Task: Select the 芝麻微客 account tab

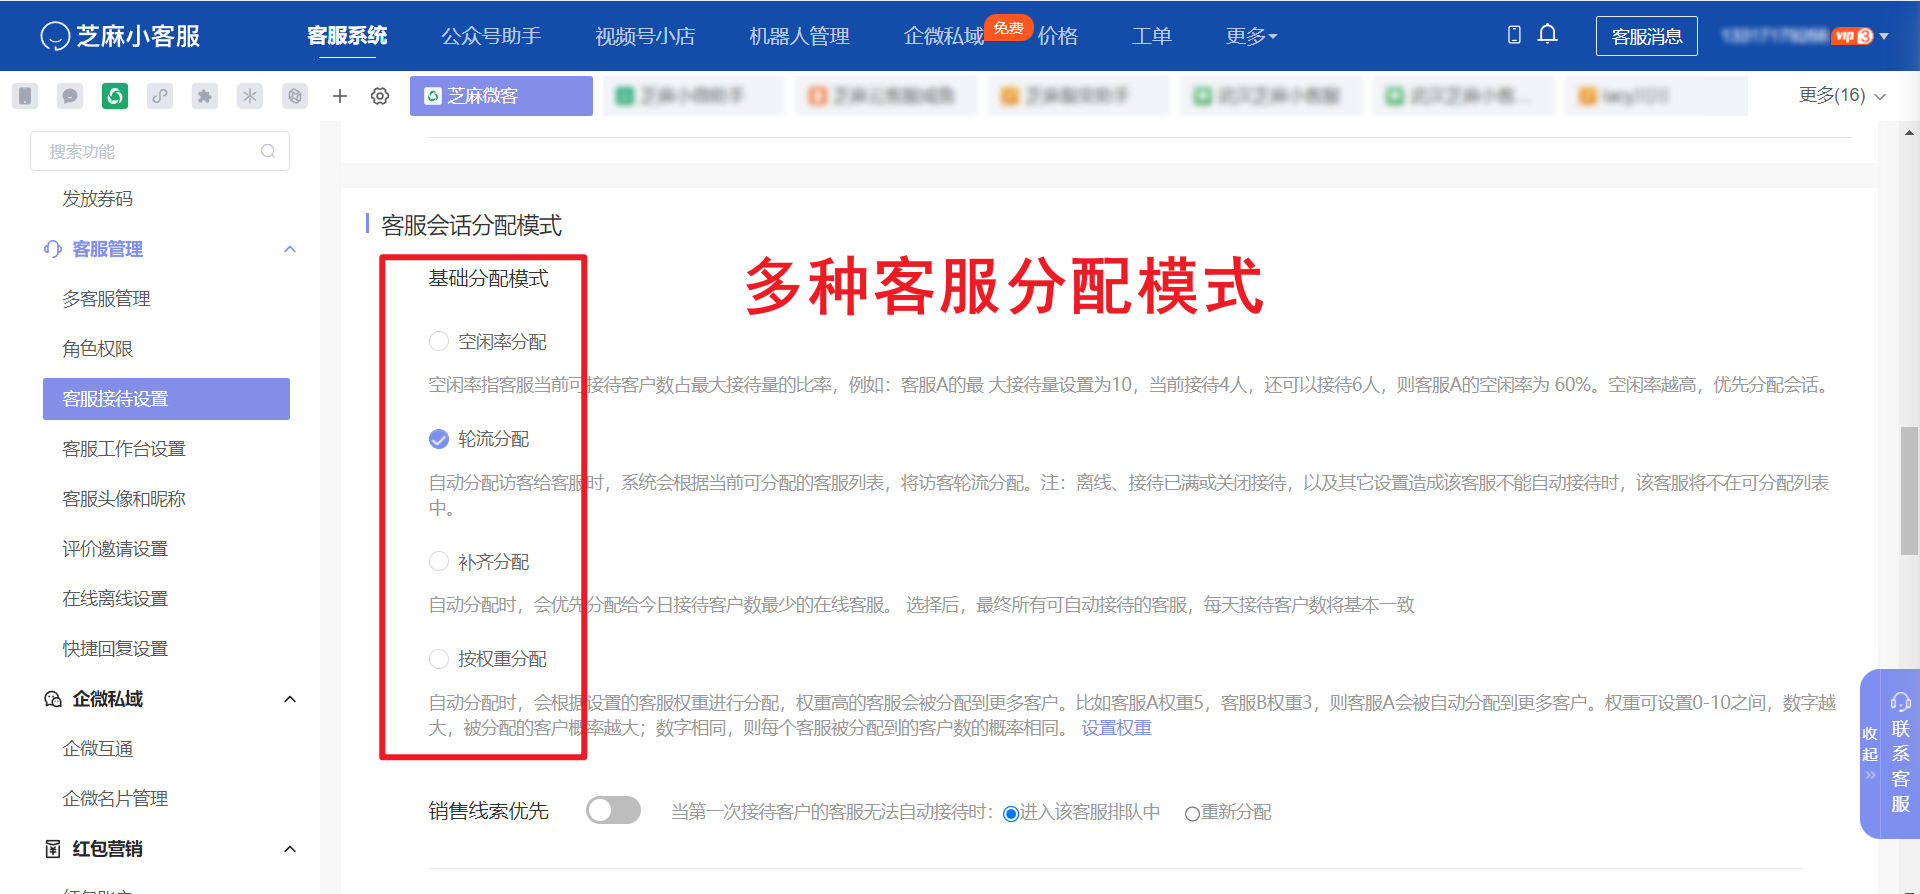Action: (x=501, y=96)
